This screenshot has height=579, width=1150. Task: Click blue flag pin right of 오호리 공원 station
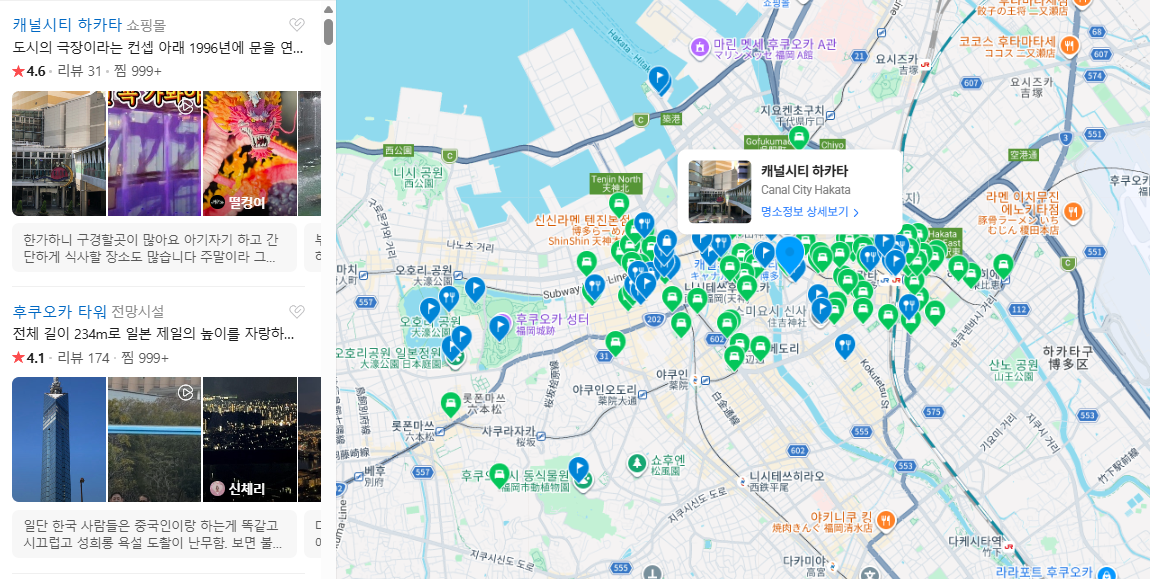[x=475, y=288]
